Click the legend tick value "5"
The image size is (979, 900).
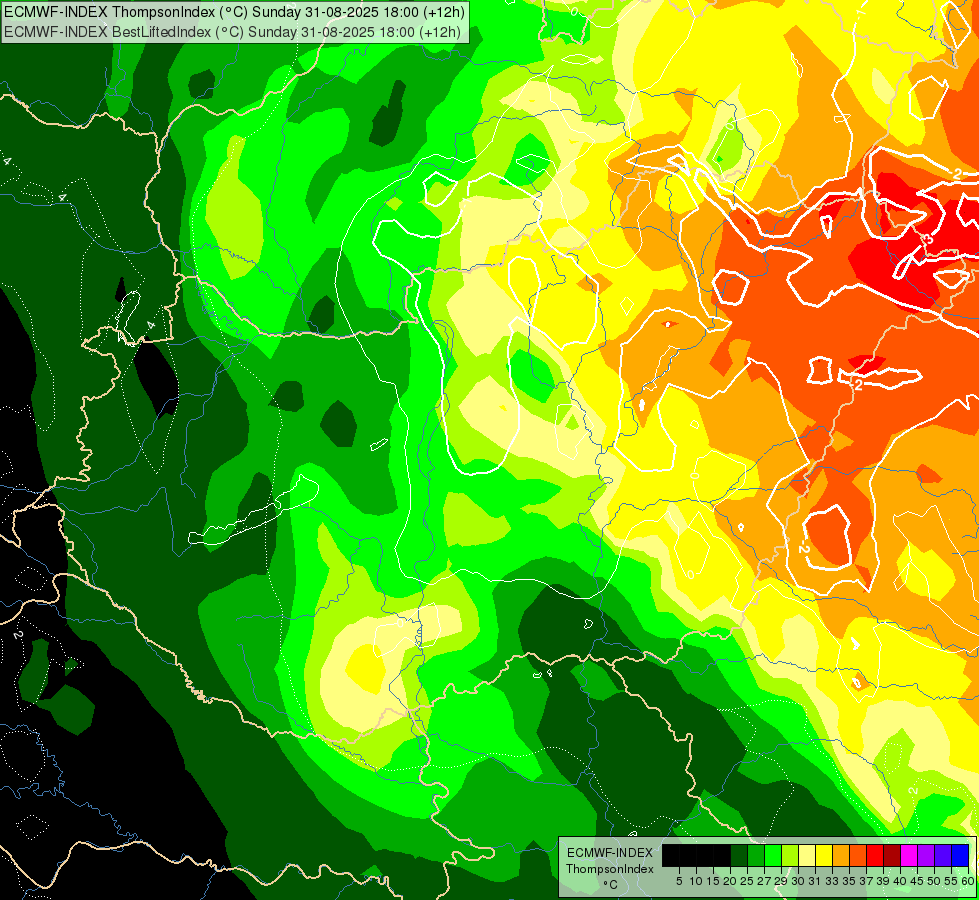click(679, 881)
